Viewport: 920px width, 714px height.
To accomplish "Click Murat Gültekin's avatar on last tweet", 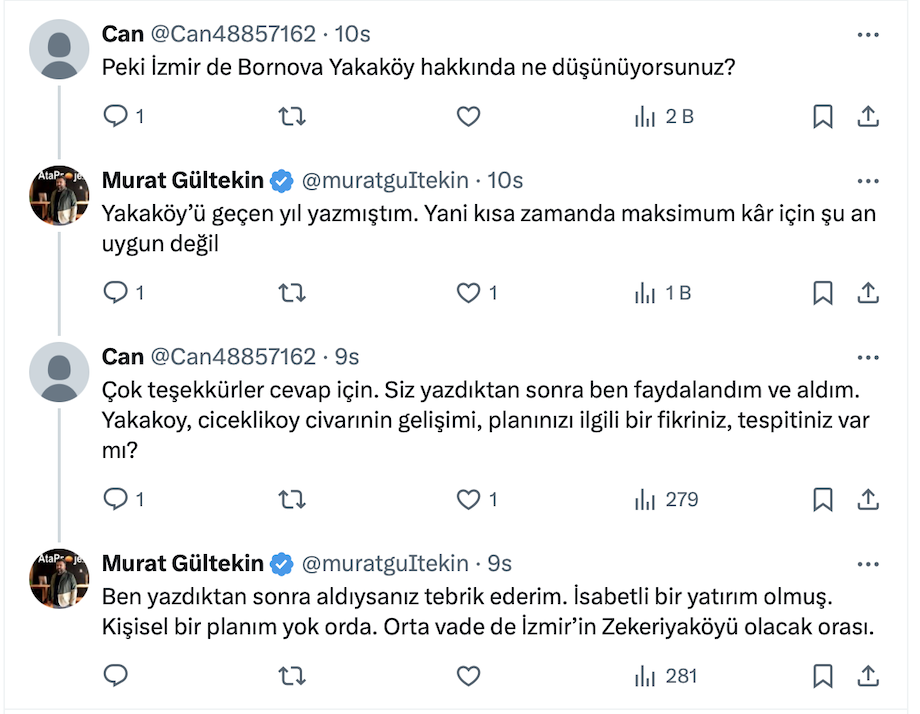I will [60, 578].
